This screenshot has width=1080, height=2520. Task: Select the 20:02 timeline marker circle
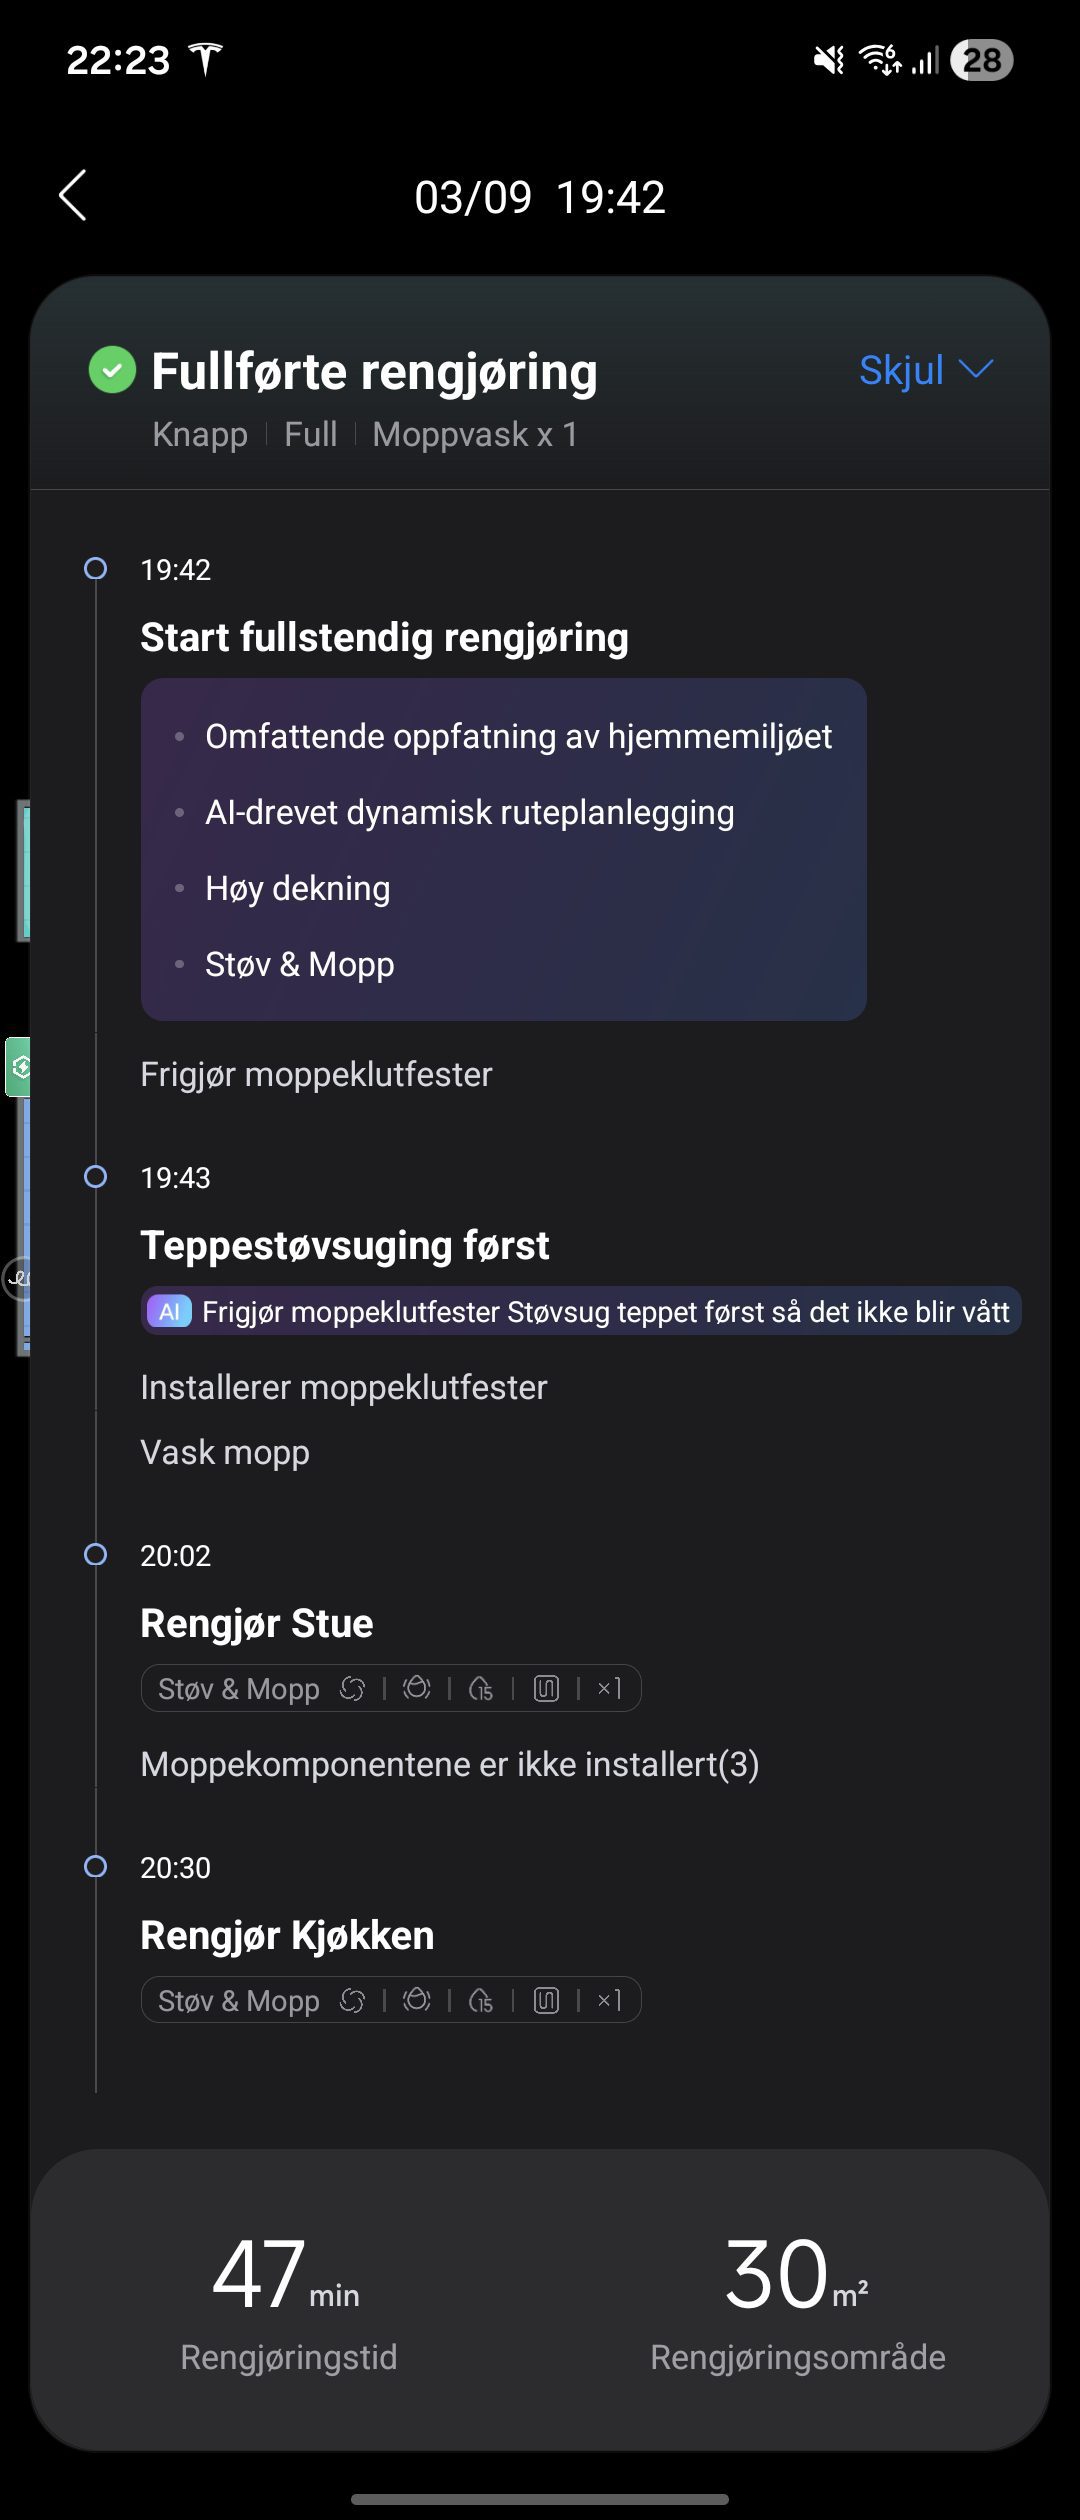(95, 1555)
